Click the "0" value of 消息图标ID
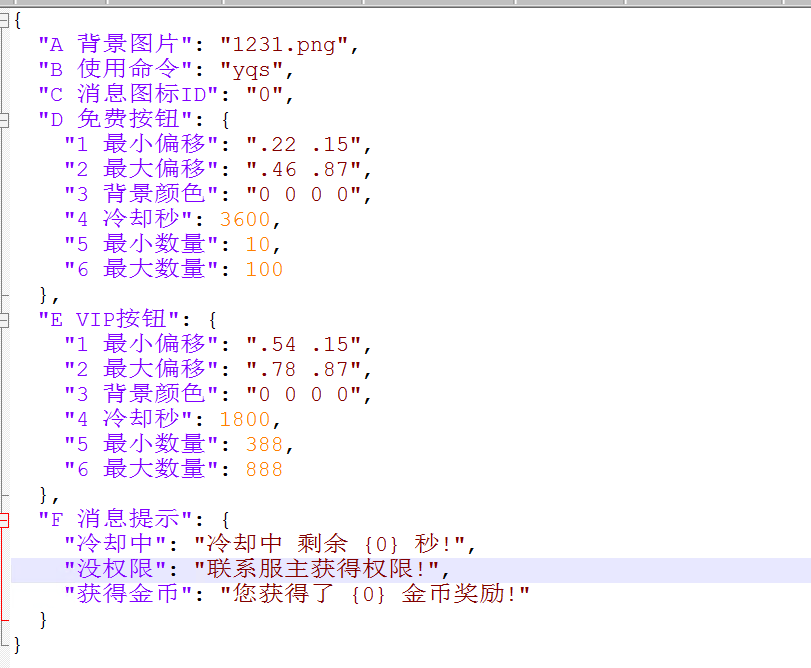Viewport: 811px width, 668px height. click(x=264, y=95)
